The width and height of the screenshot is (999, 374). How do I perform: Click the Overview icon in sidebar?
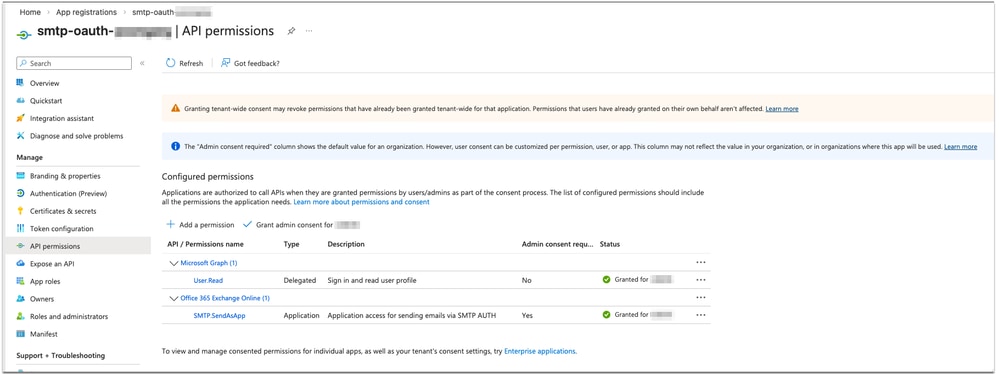[20, 83]
